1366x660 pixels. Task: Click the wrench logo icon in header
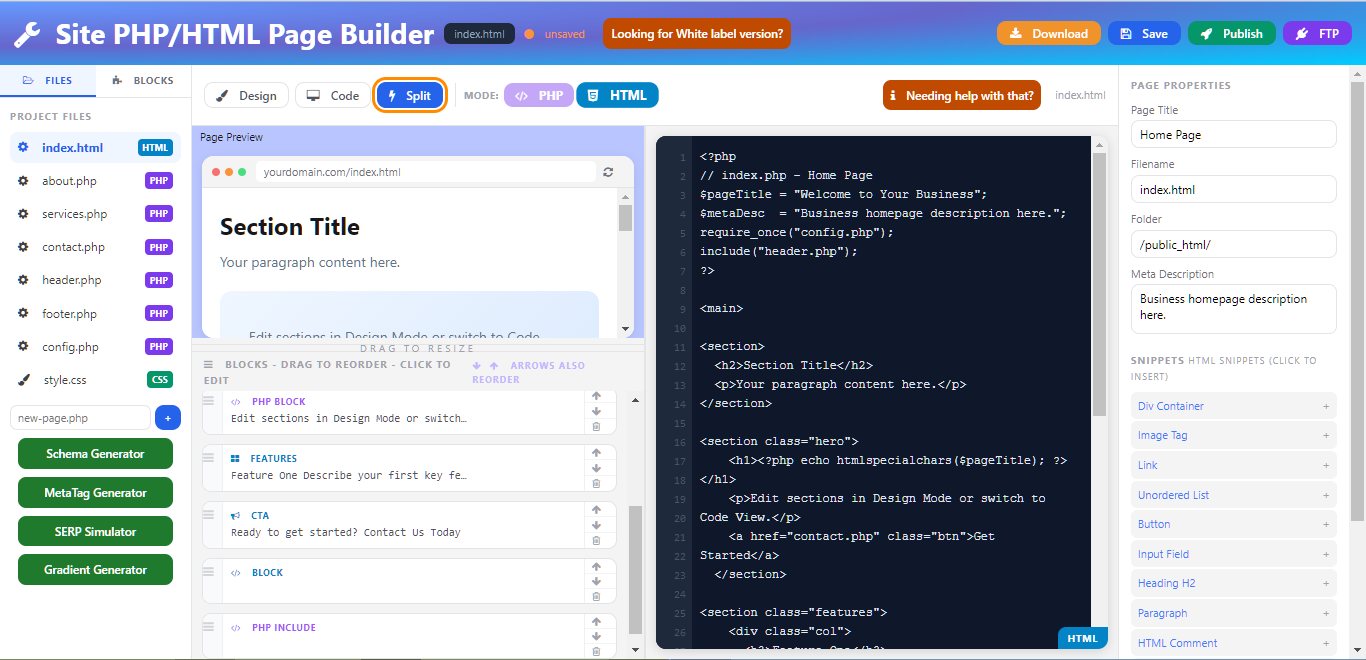(27, 34)
